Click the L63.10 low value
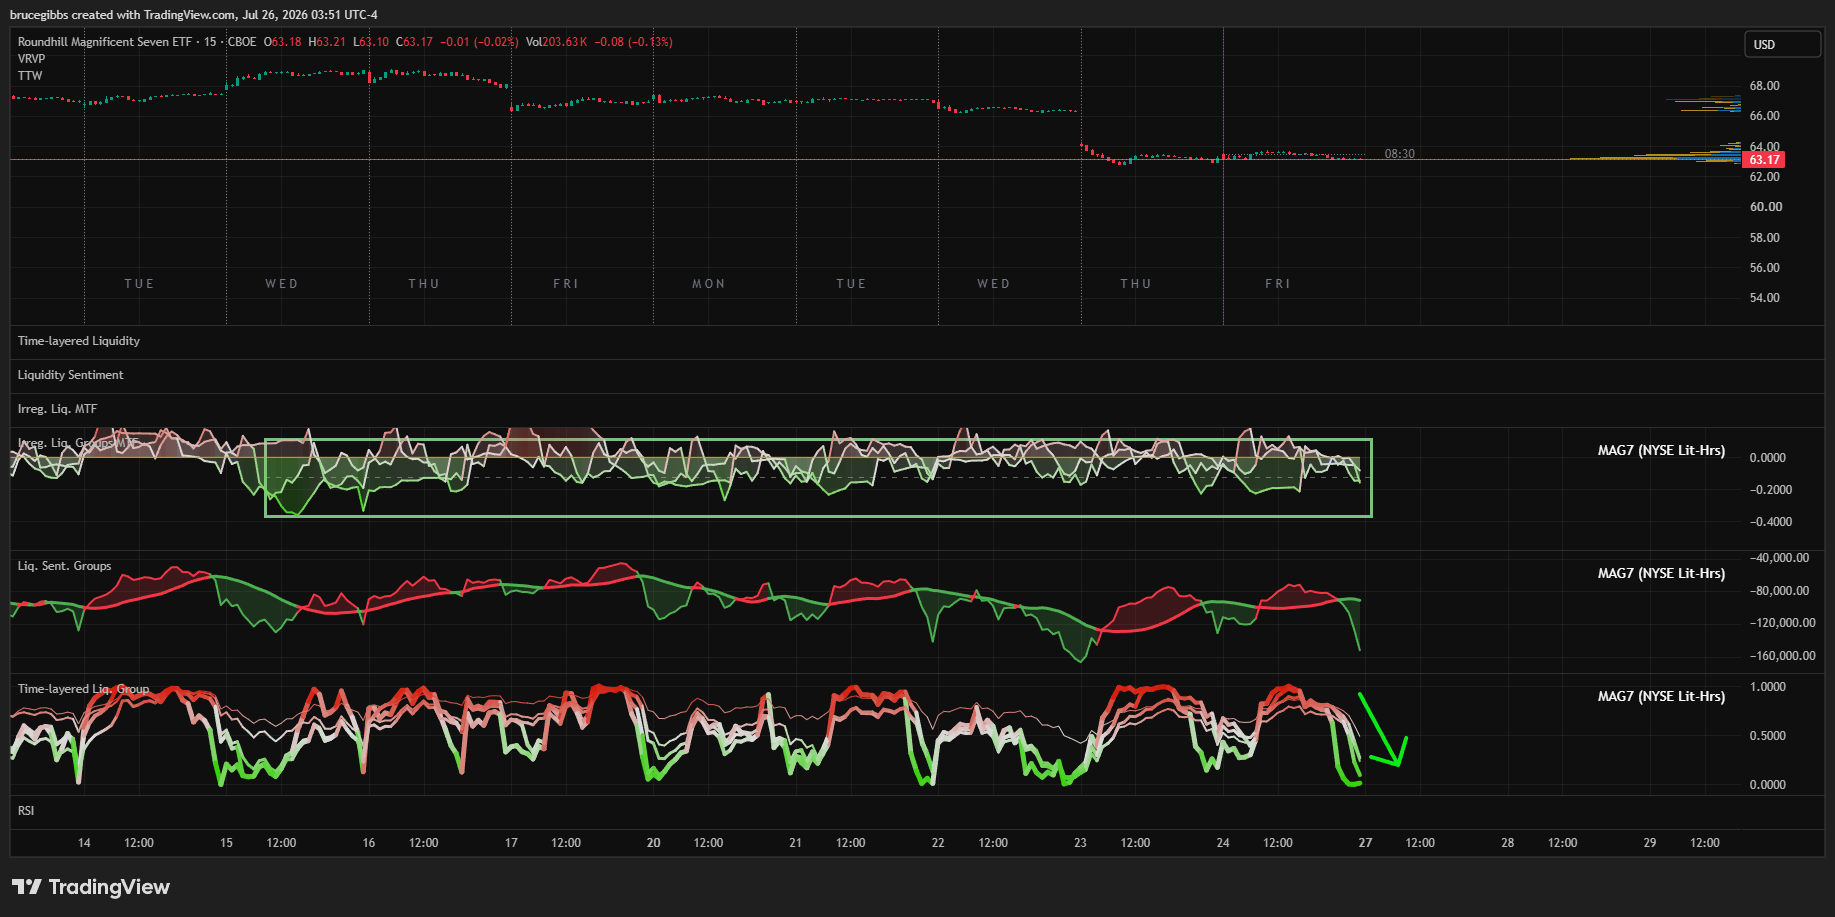1835x917 pixels. coord(371,42)
